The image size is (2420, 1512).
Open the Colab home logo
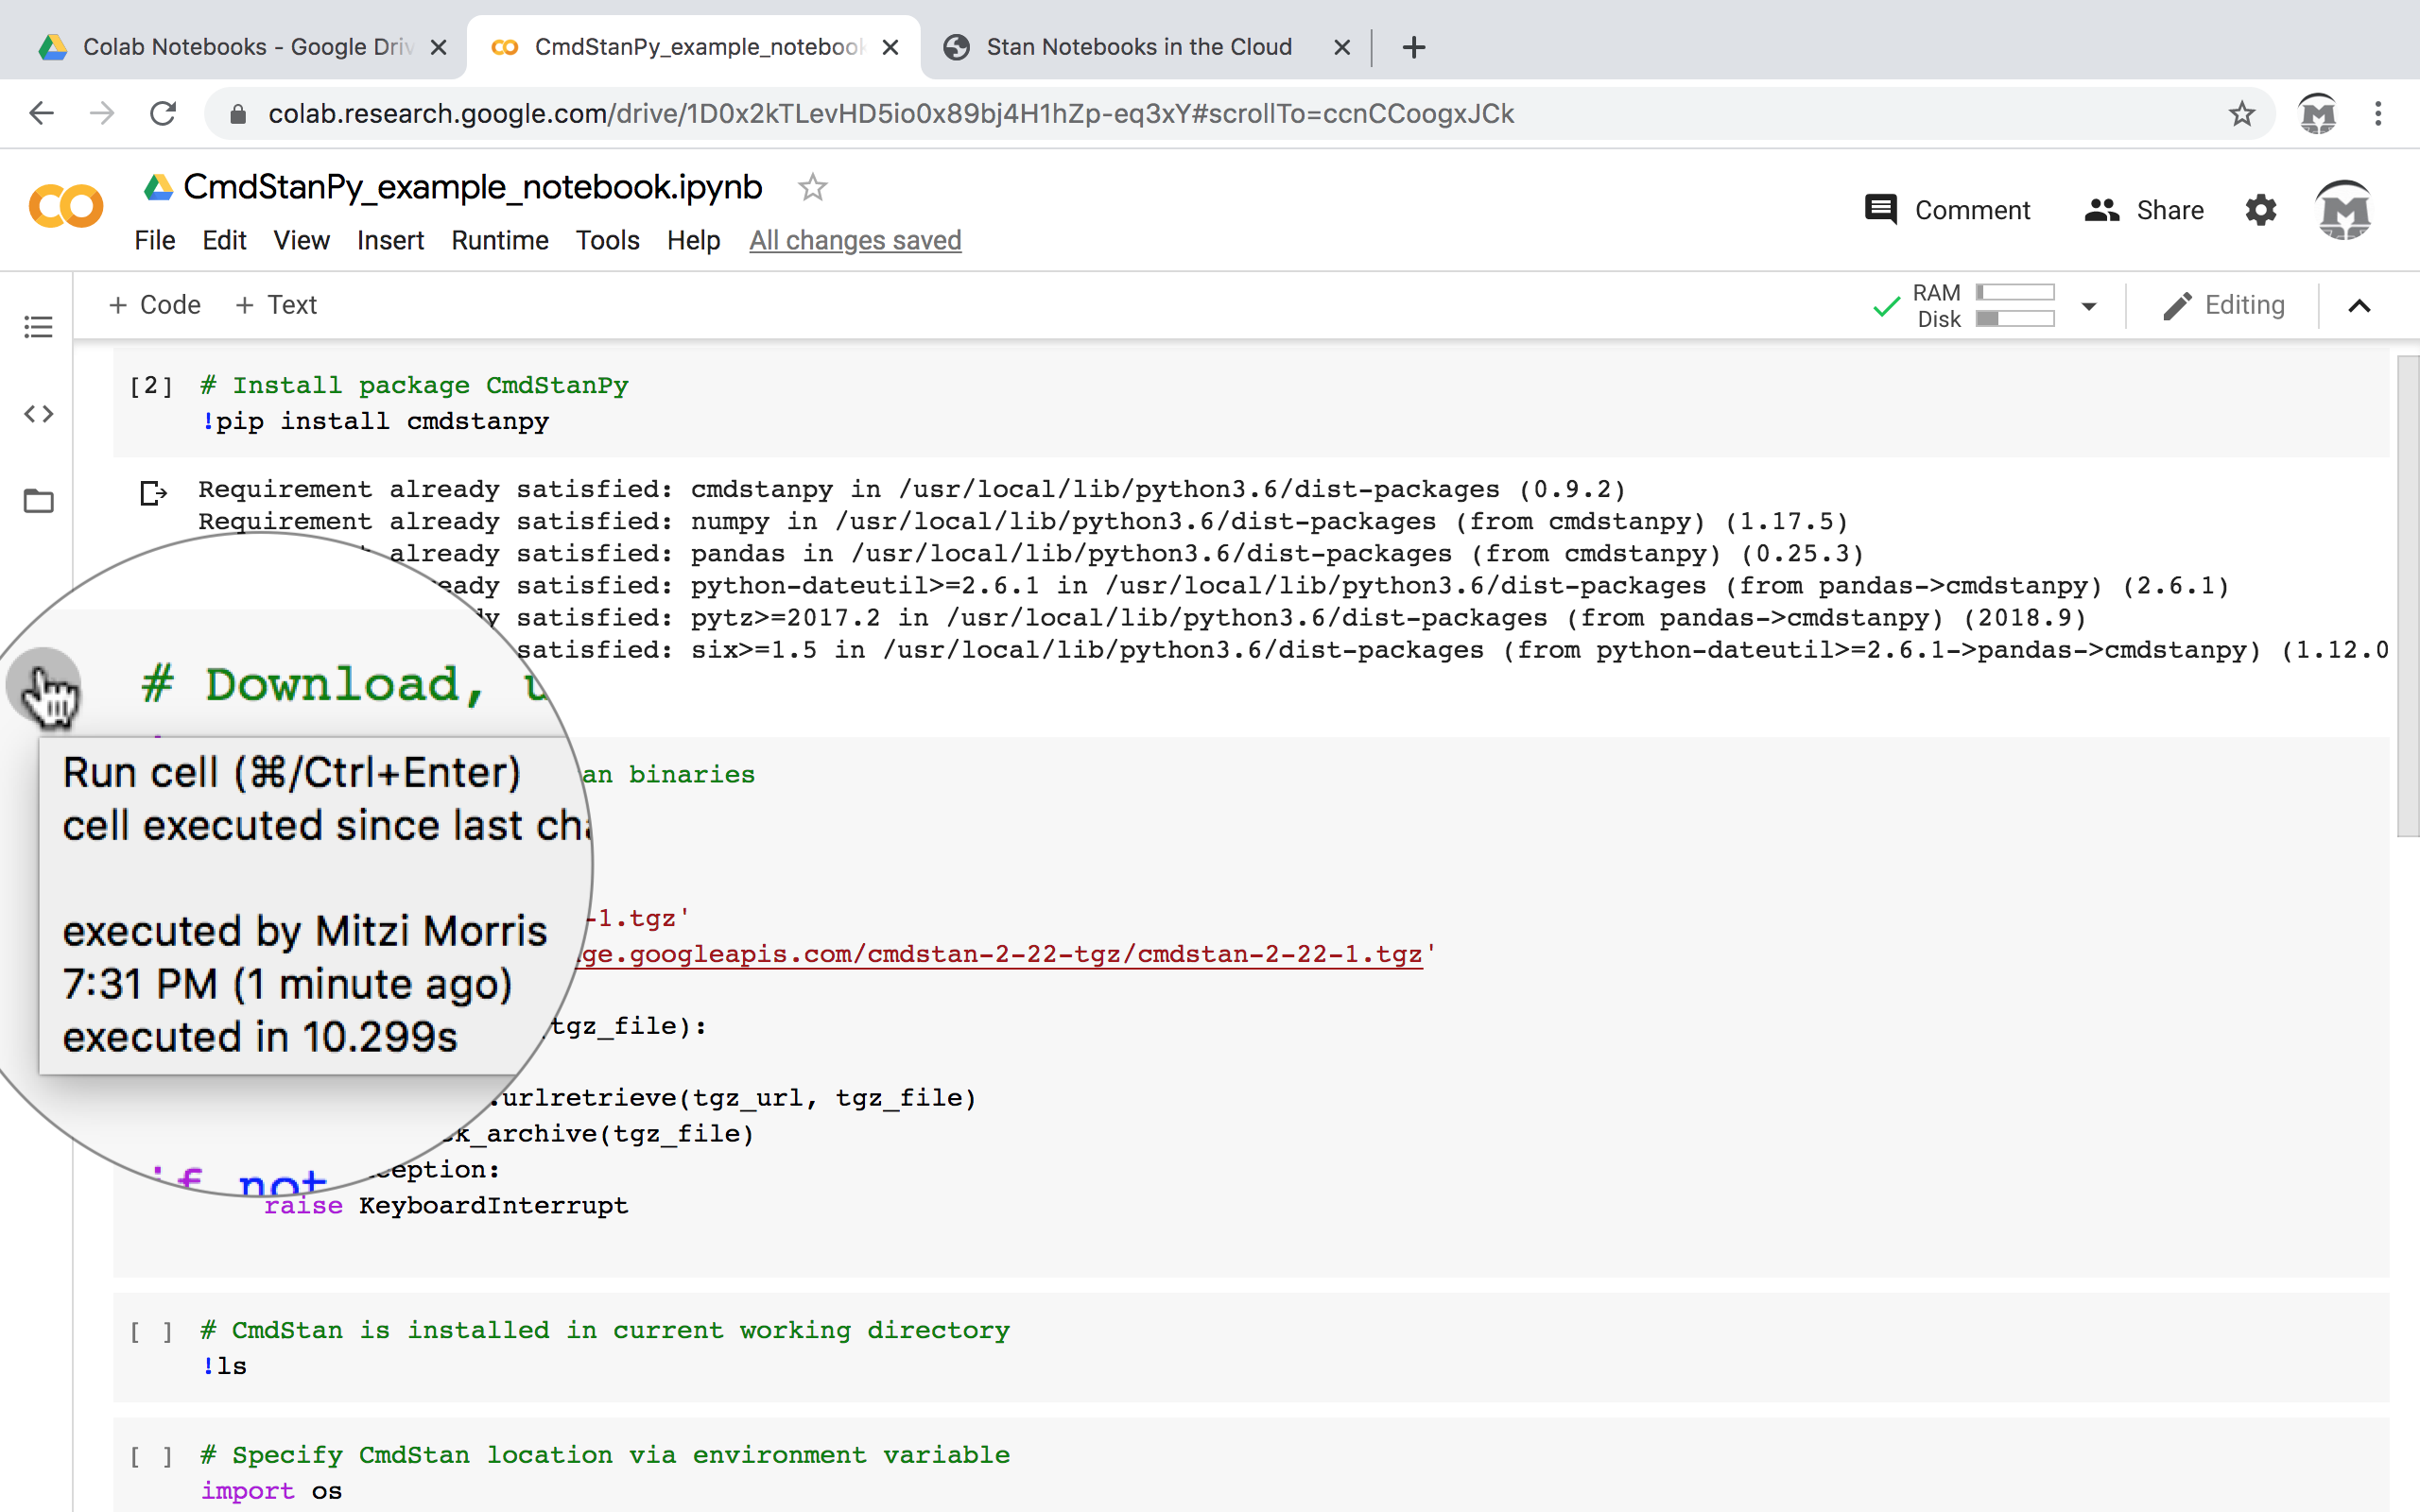(x=66, y=207)
